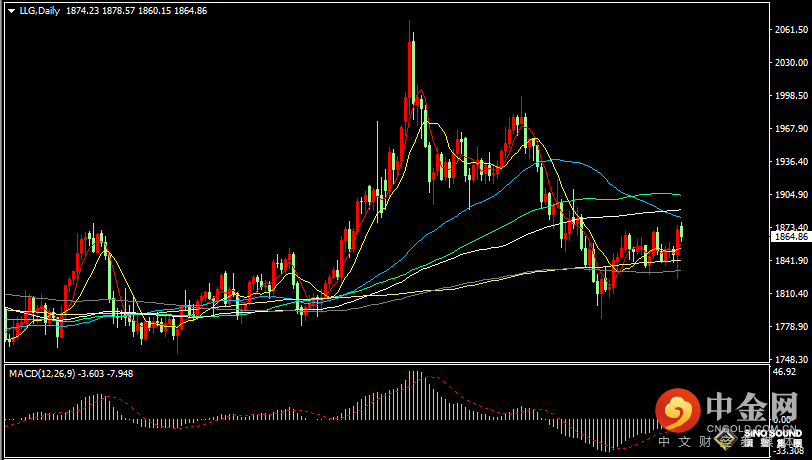Select the 1810.40 price axis label
This screenshot has width=812, height=460.
coord(791,293)
